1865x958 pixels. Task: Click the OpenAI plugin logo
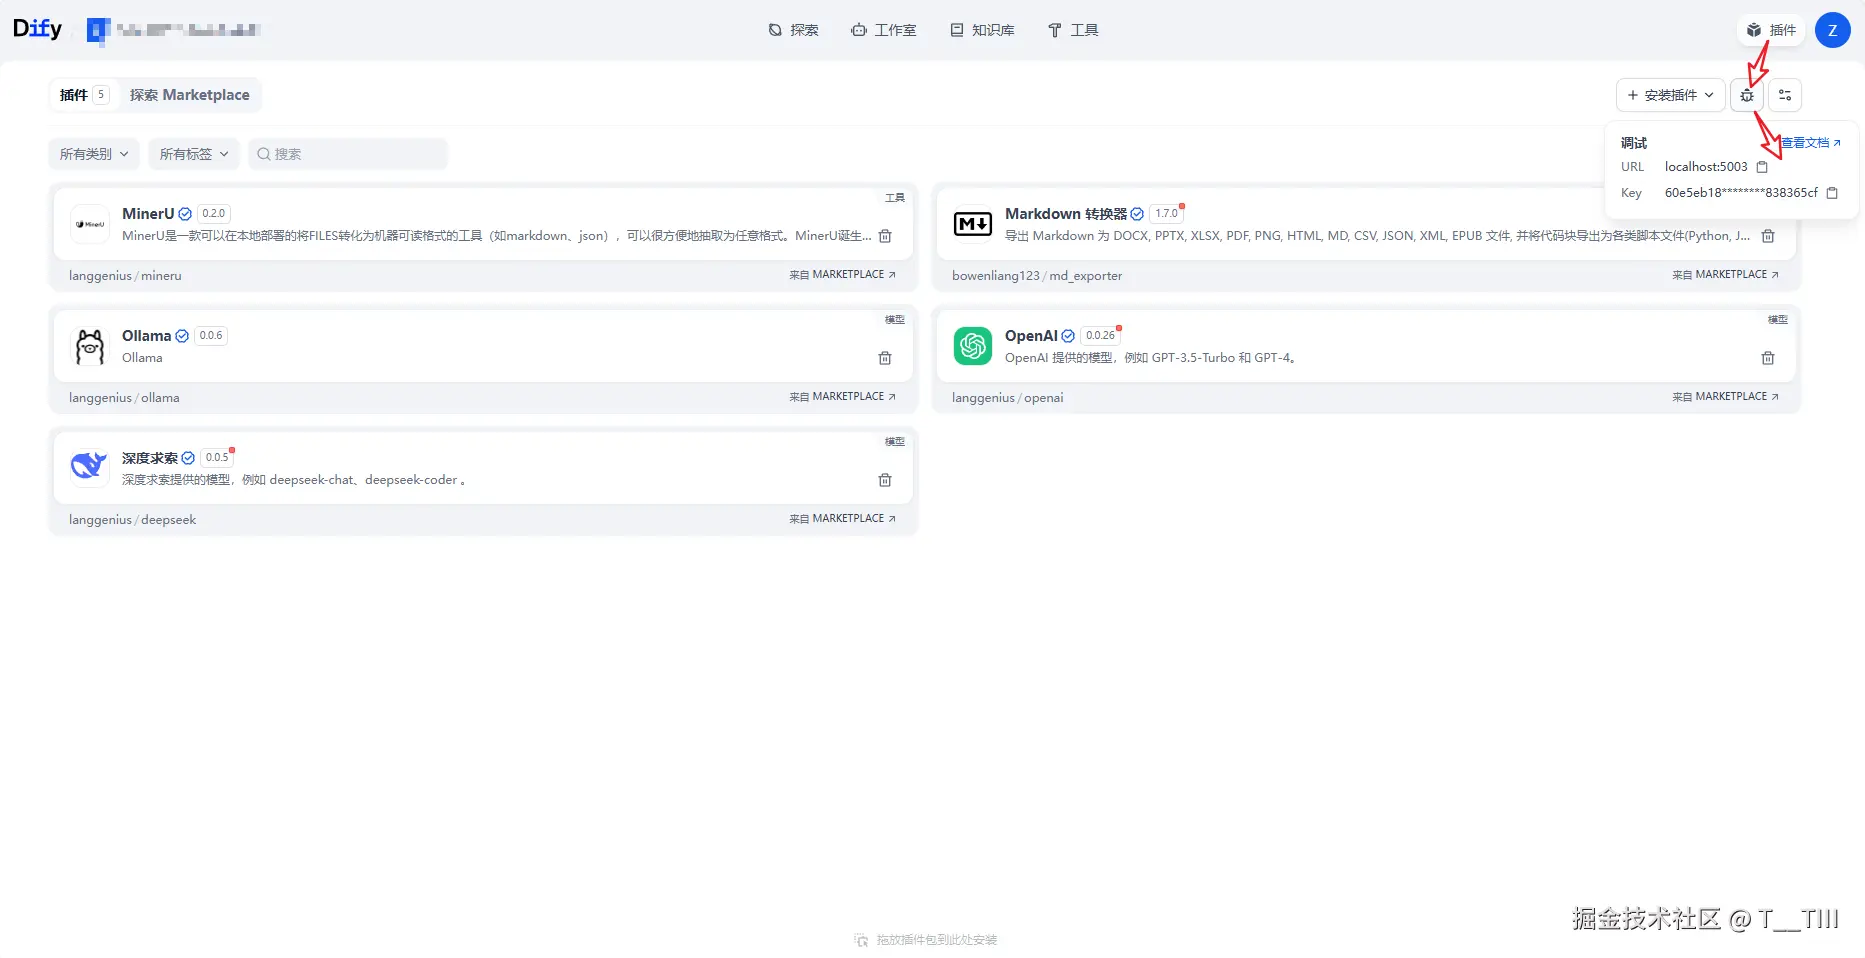click(x=973, y=346)
